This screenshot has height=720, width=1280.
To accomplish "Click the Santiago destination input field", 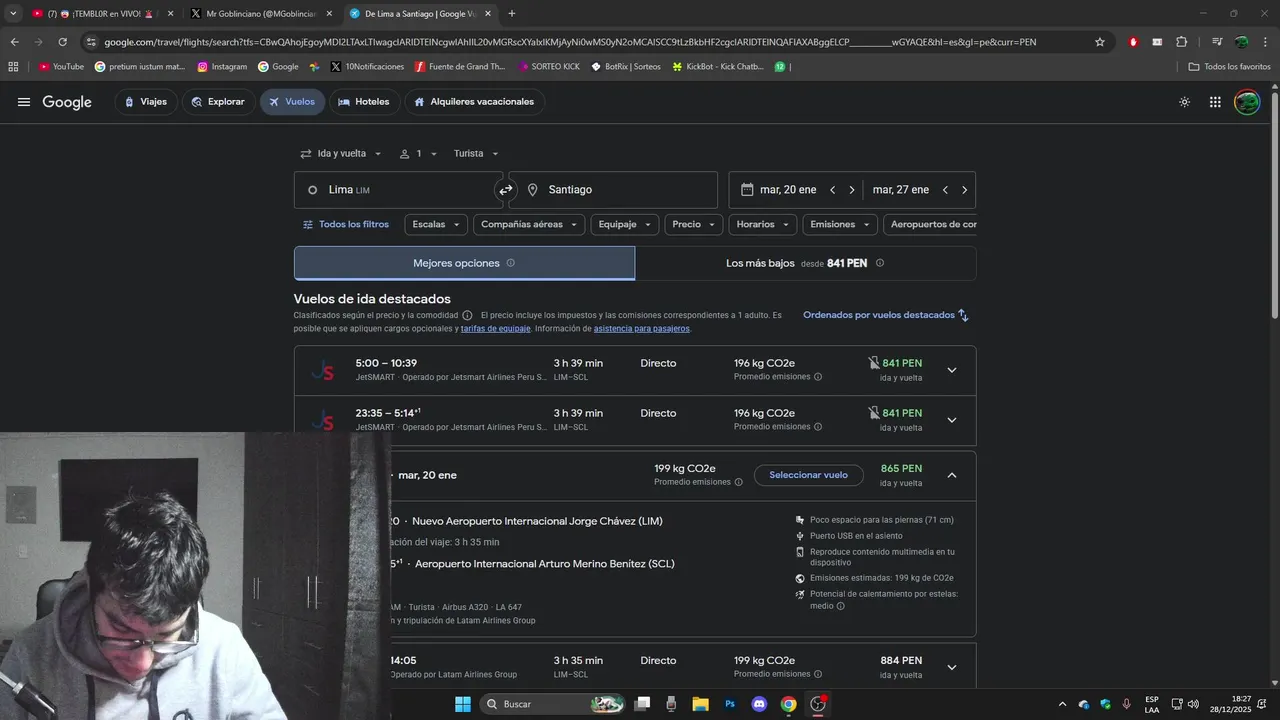I will (x=613, y=190).
